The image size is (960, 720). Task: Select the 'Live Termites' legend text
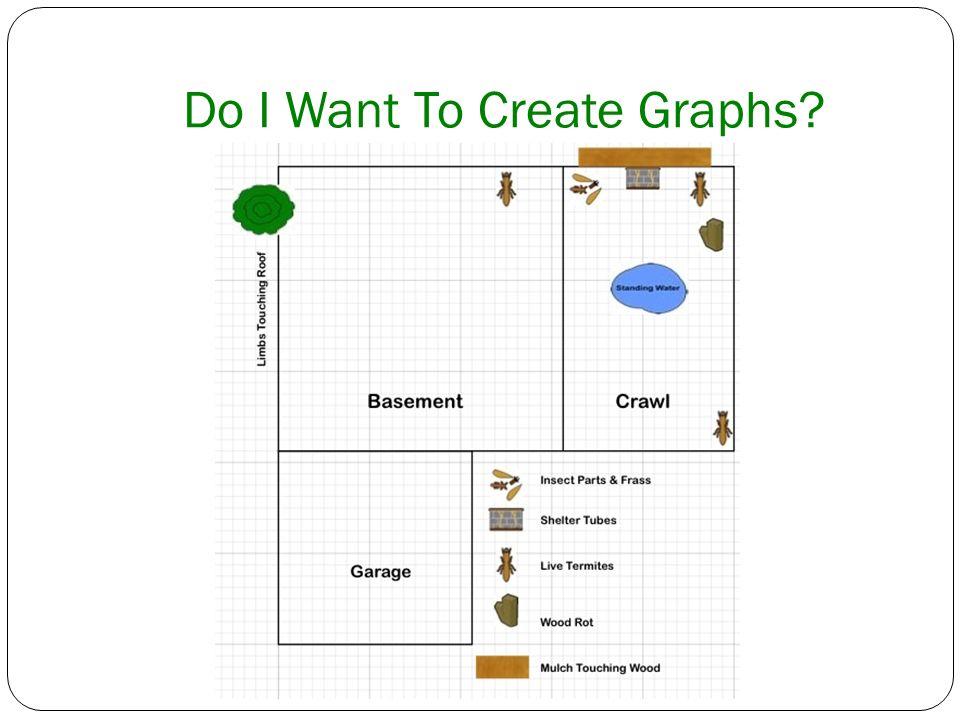coord(577,566)
